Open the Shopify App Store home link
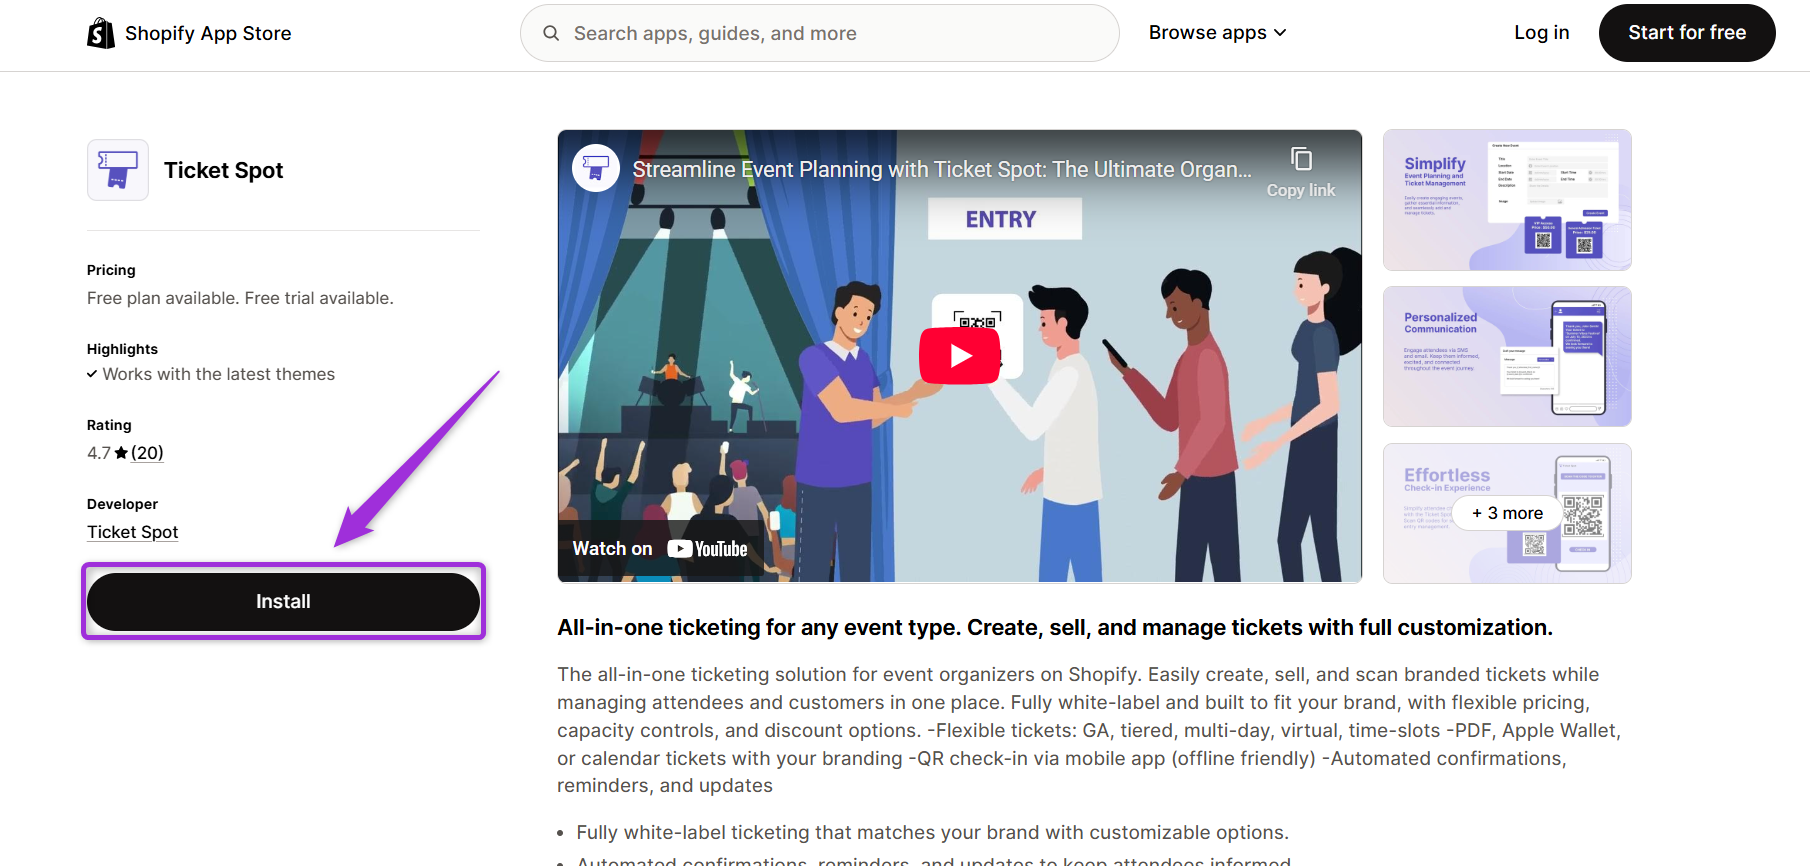 pyautogui.click(x=190, y=33)
